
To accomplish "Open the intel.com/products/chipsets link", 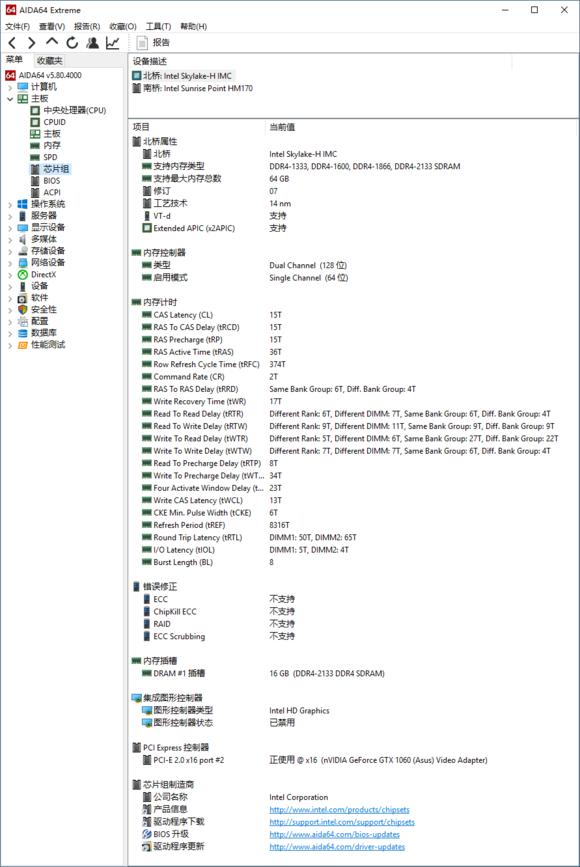I will pyautogui.click(x=339, y=809).
